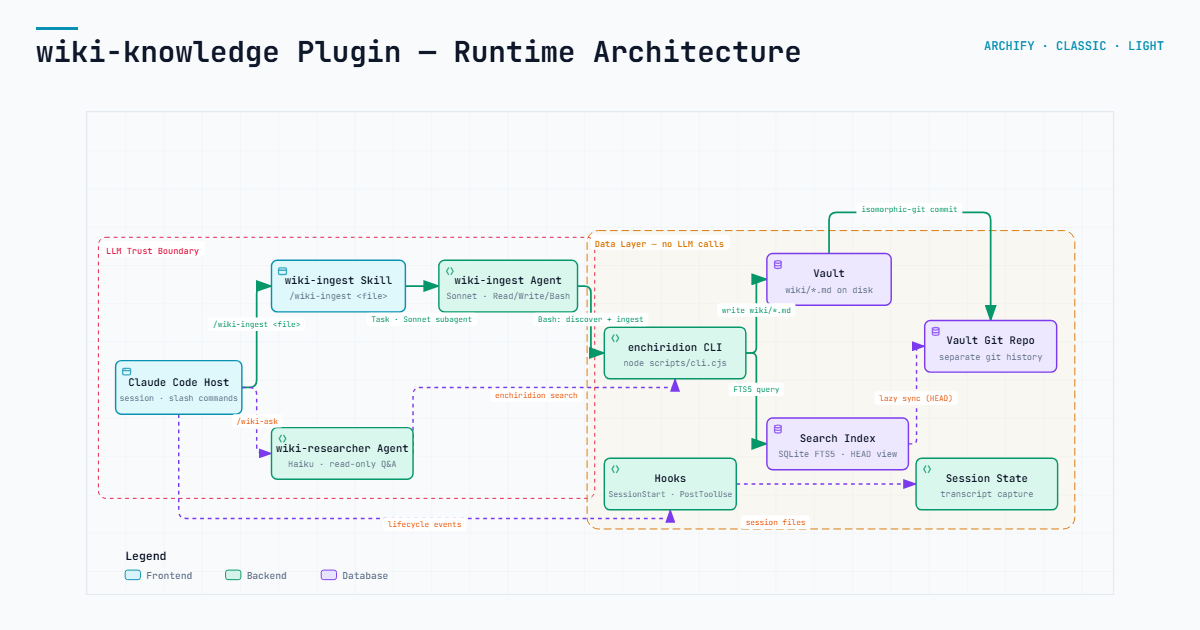The image size is (1200, 630).
Task: Click '/wiki-ingest <file>' subtitle in Skill node
Action: [338, 296]
